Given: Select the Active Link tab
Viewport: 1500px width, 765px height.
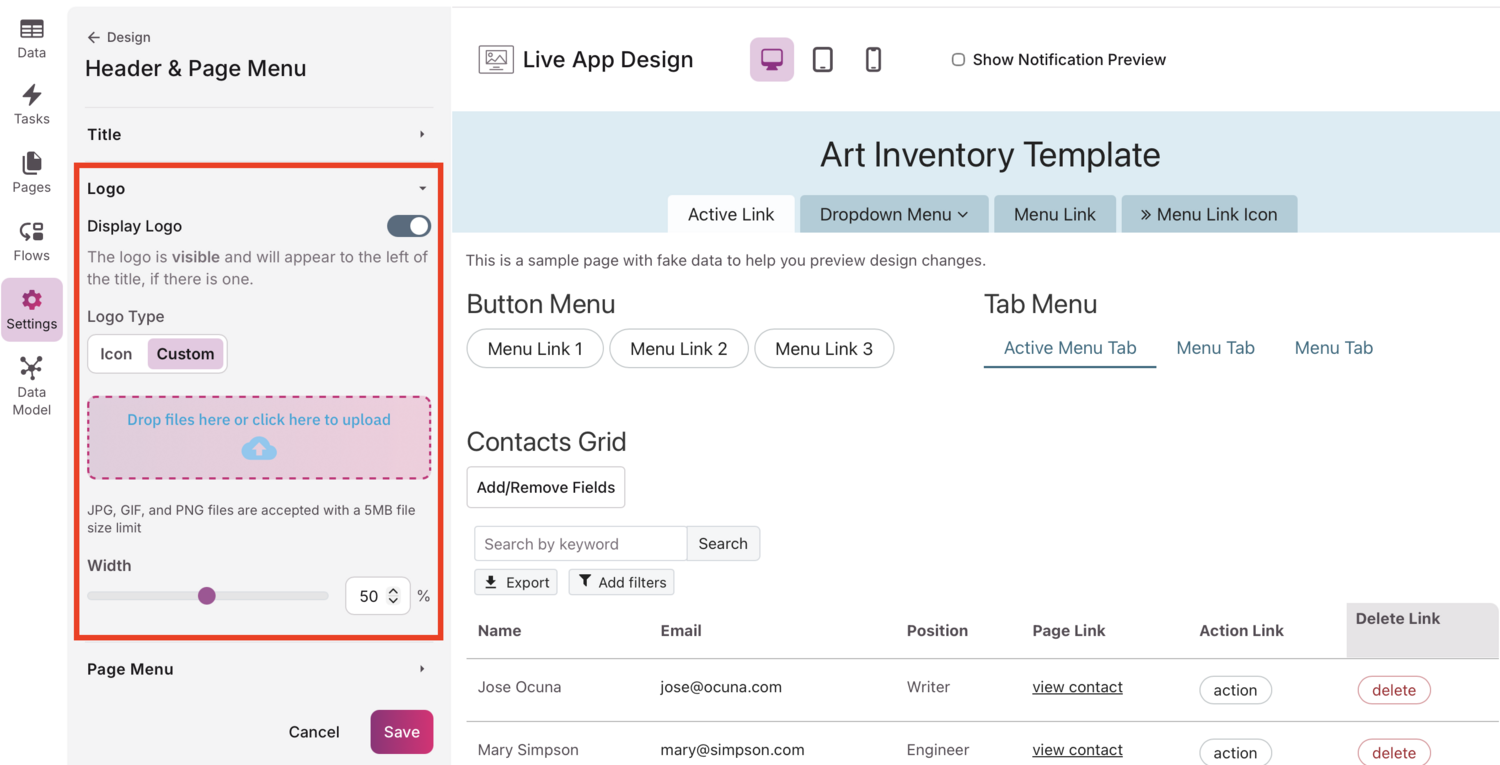Looking at the screenshot, I should pyautogui.click(x=731, y=214).
